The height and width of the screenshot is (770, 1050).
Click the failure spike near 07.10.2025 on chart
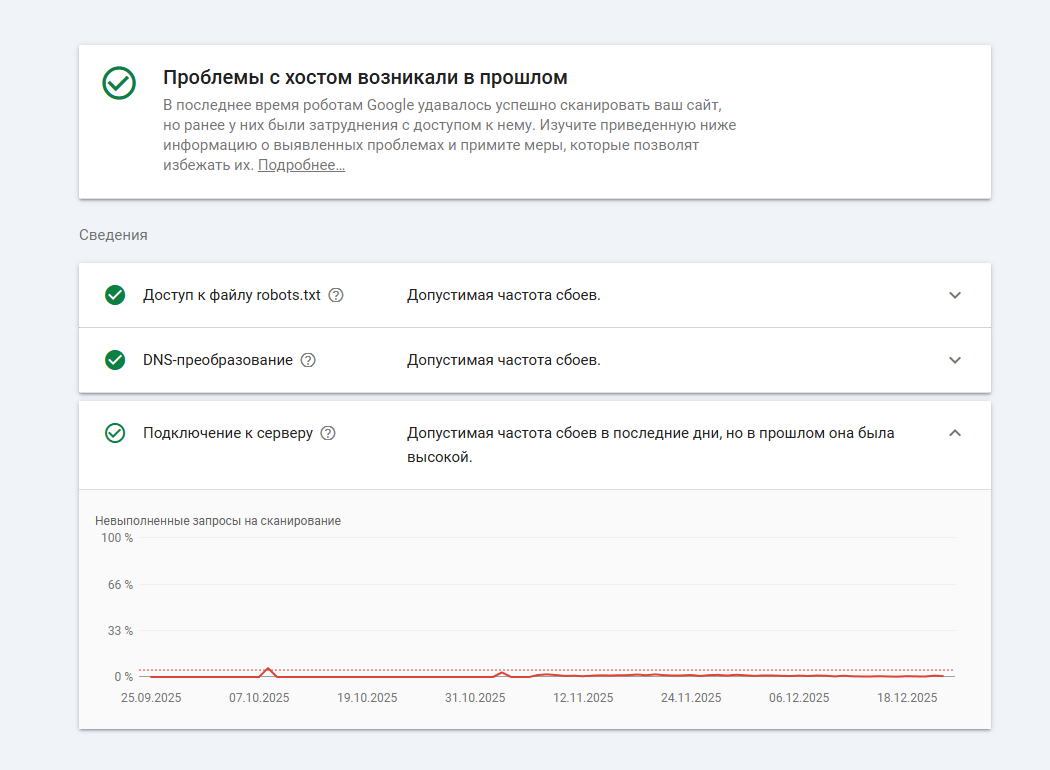[269, 671]
